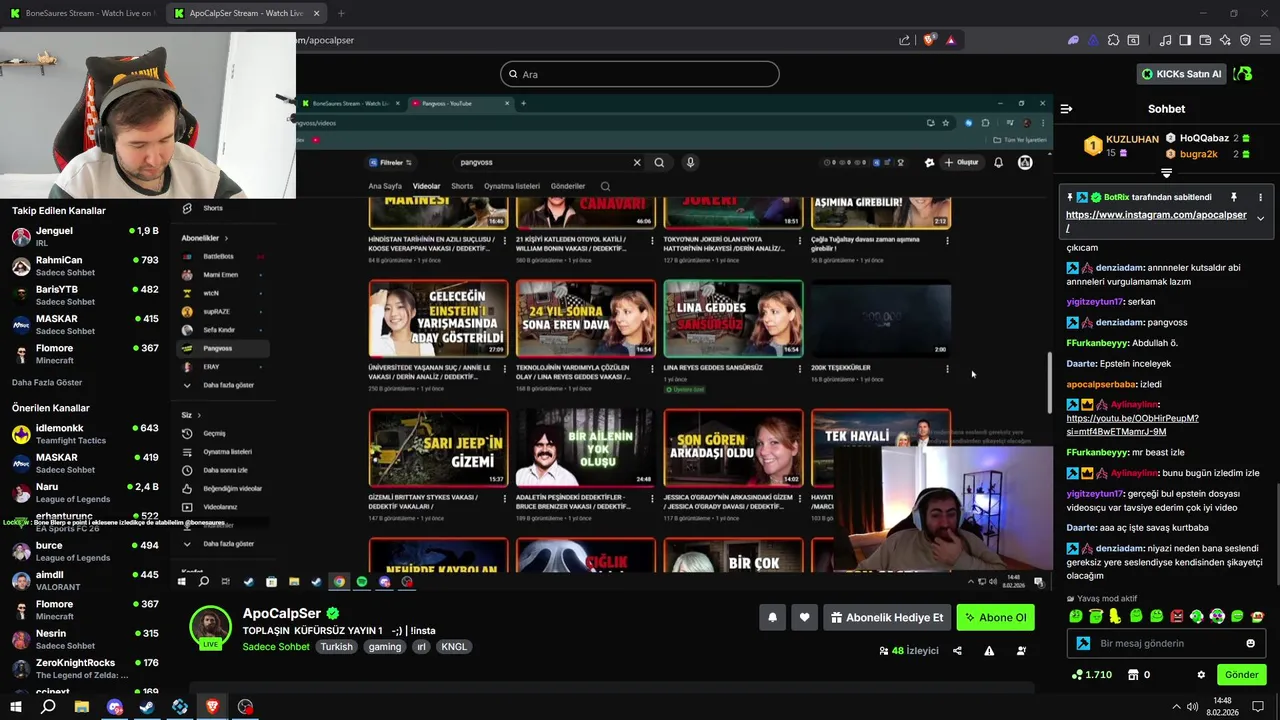Open BarisYTB channel in followed list

pyautogui.click(x=85, y=295)
